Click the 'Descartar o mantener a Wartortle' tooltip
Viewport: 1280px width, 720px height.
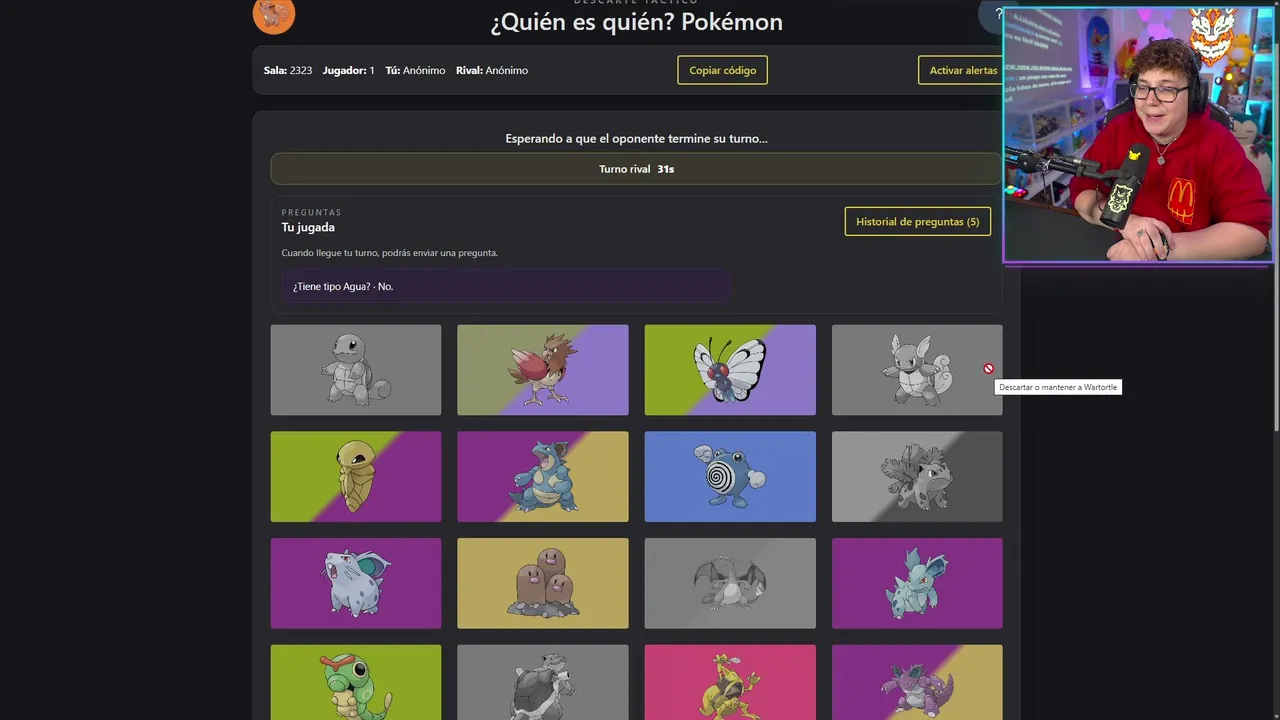(x=1058, y=387)
